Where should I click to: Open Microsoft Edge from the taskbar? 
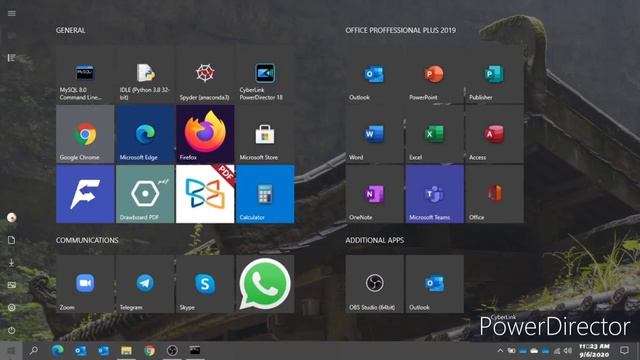point(57,351)
